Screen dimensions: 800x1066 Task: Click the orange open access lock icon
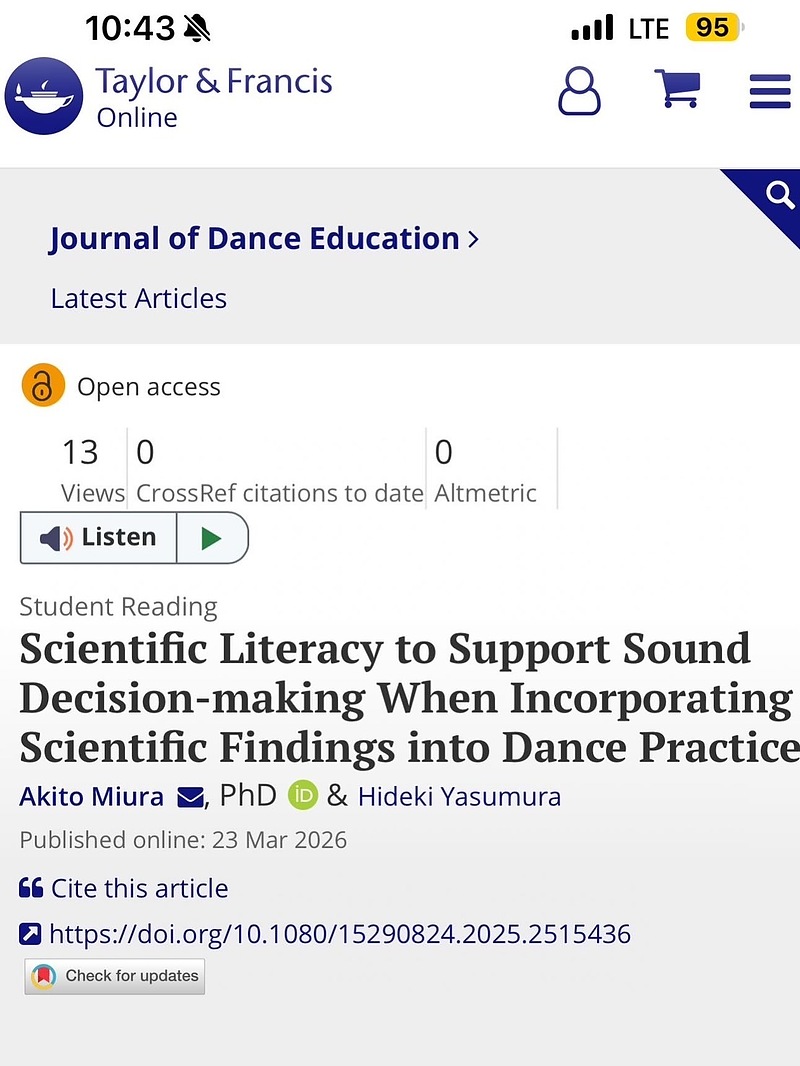[43, 386]
